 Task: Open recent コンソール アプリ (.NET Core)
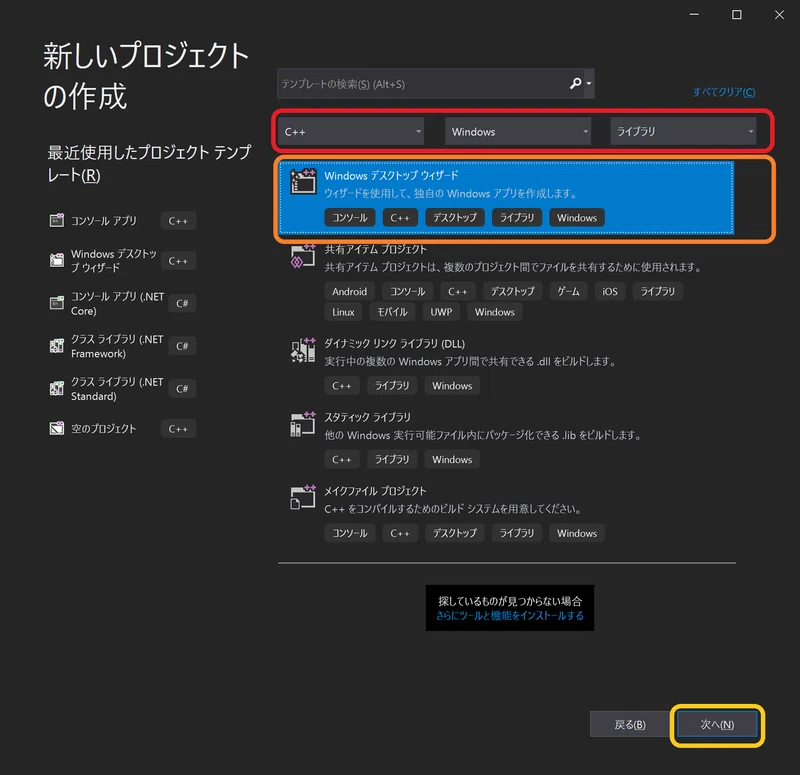[117, 304]
